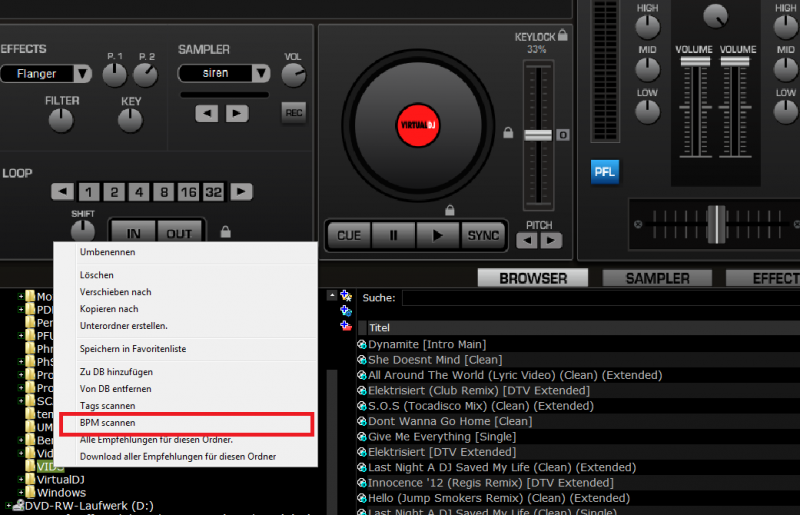This screenshot has width=800, height=515.
Task: Click the effect P.1 knob
Action: coord(115,75)
